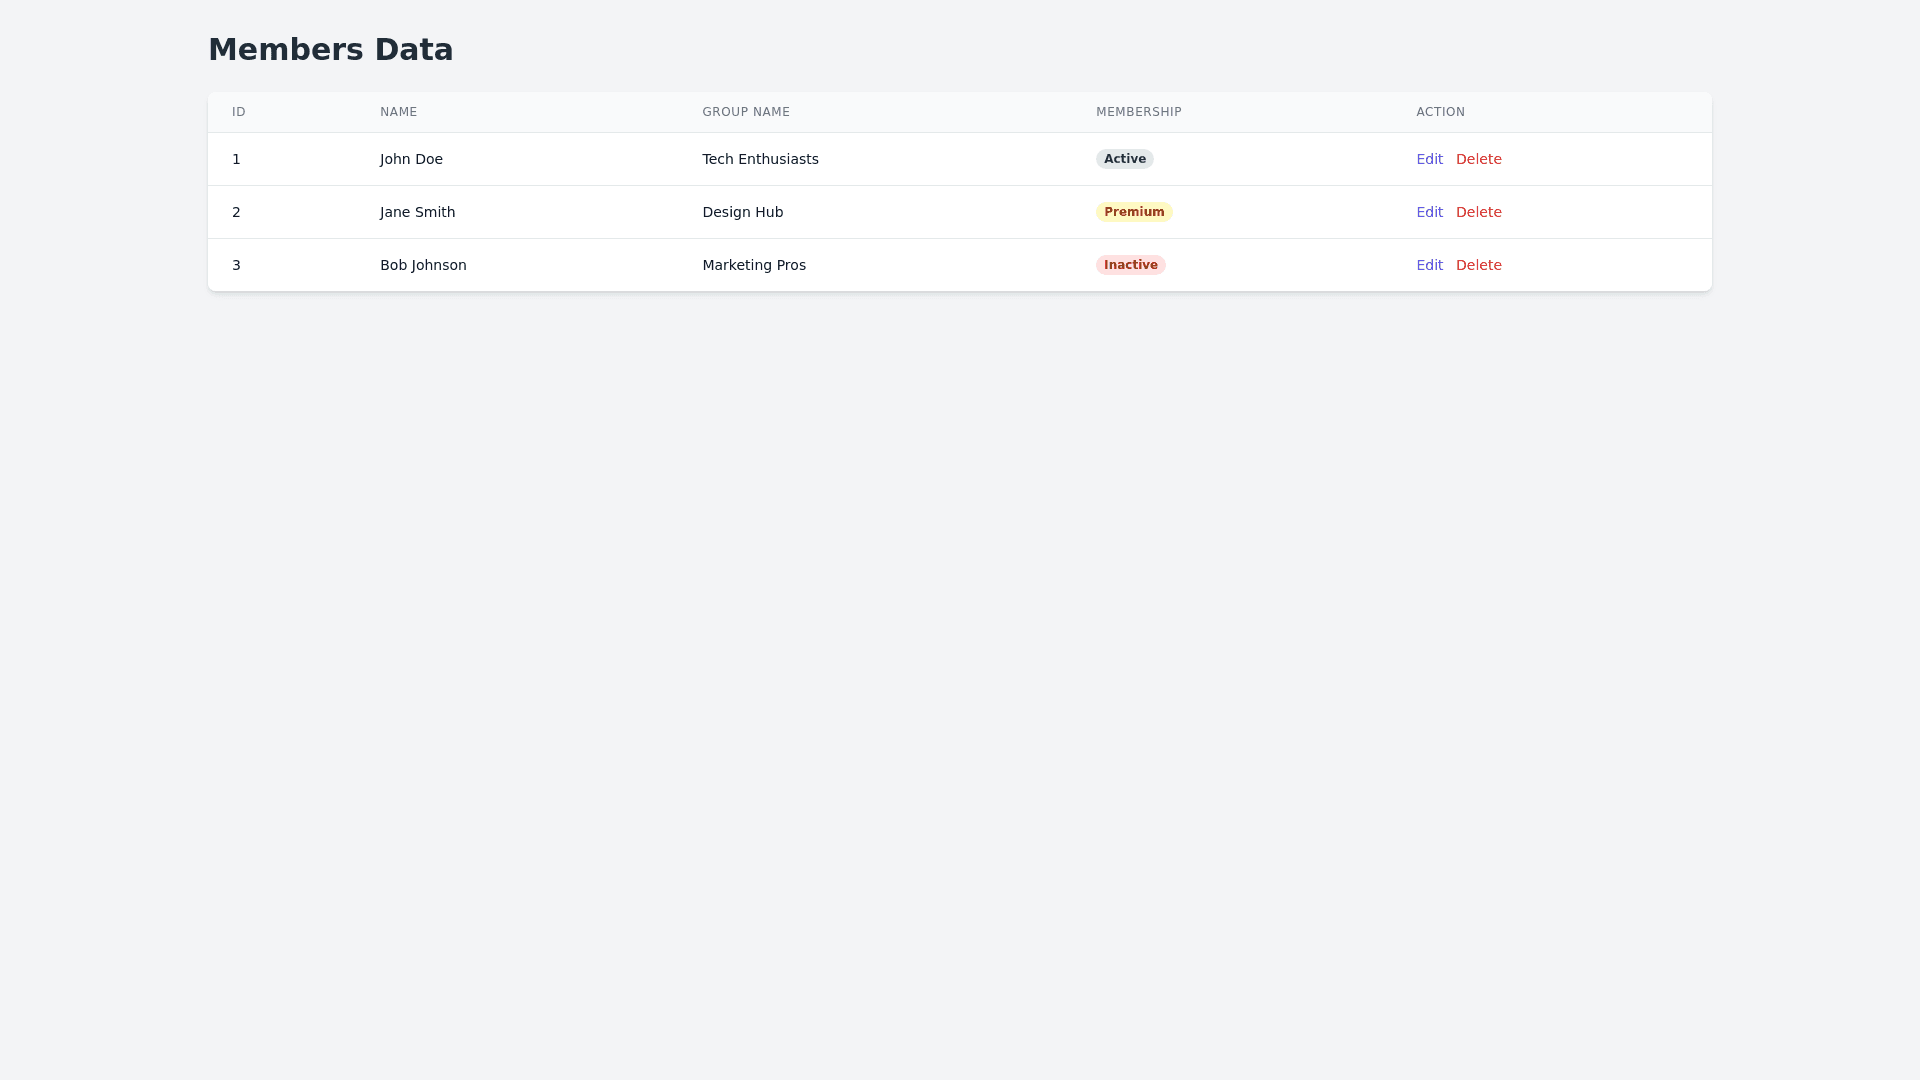
Task: Click the Name column header
Action: 398,112
